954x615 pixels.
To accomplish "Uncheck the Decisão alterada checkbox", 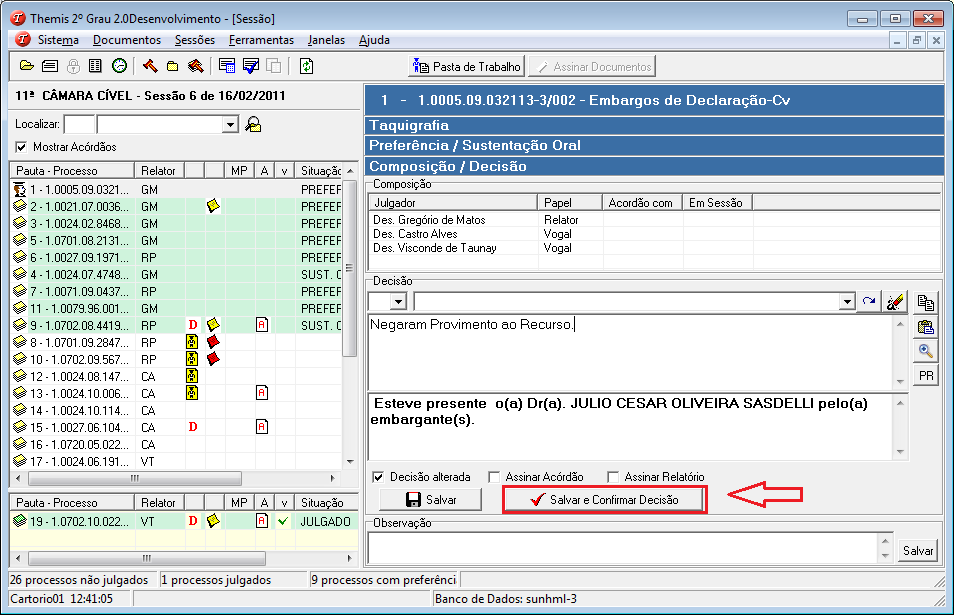I will tap(378, 477).
